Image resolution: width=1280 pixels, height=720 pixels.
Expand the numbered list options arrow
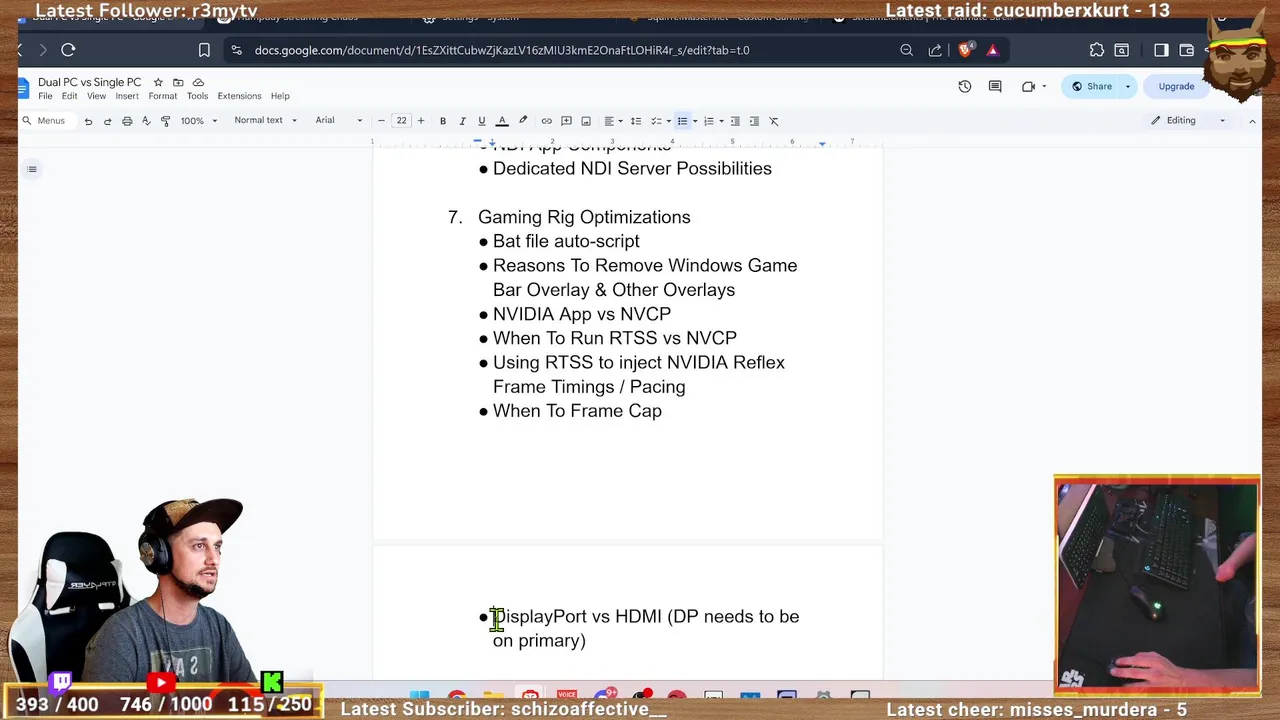(x=721, y=121)
